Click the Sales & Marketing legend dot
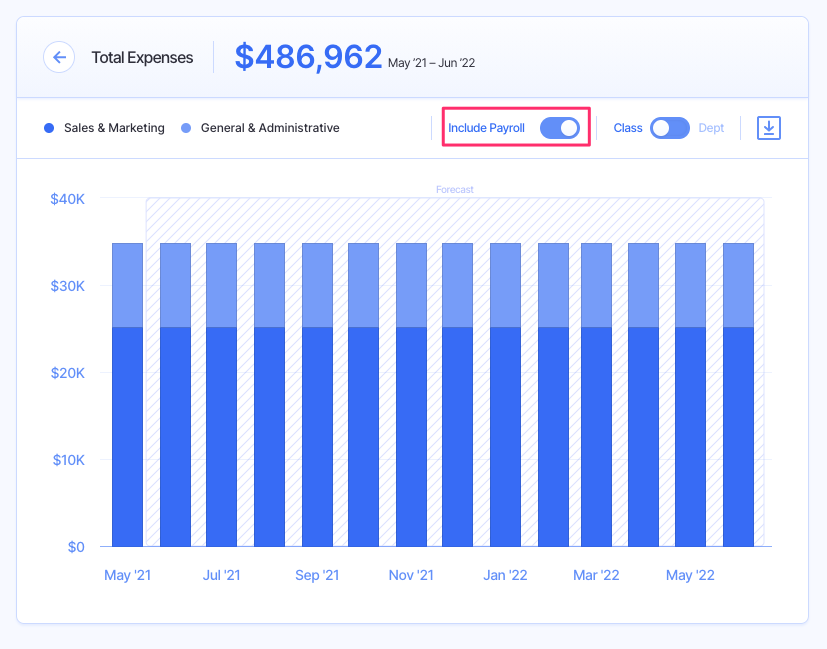This screenshot has width=827, height=649. click(x=49, y=128)
